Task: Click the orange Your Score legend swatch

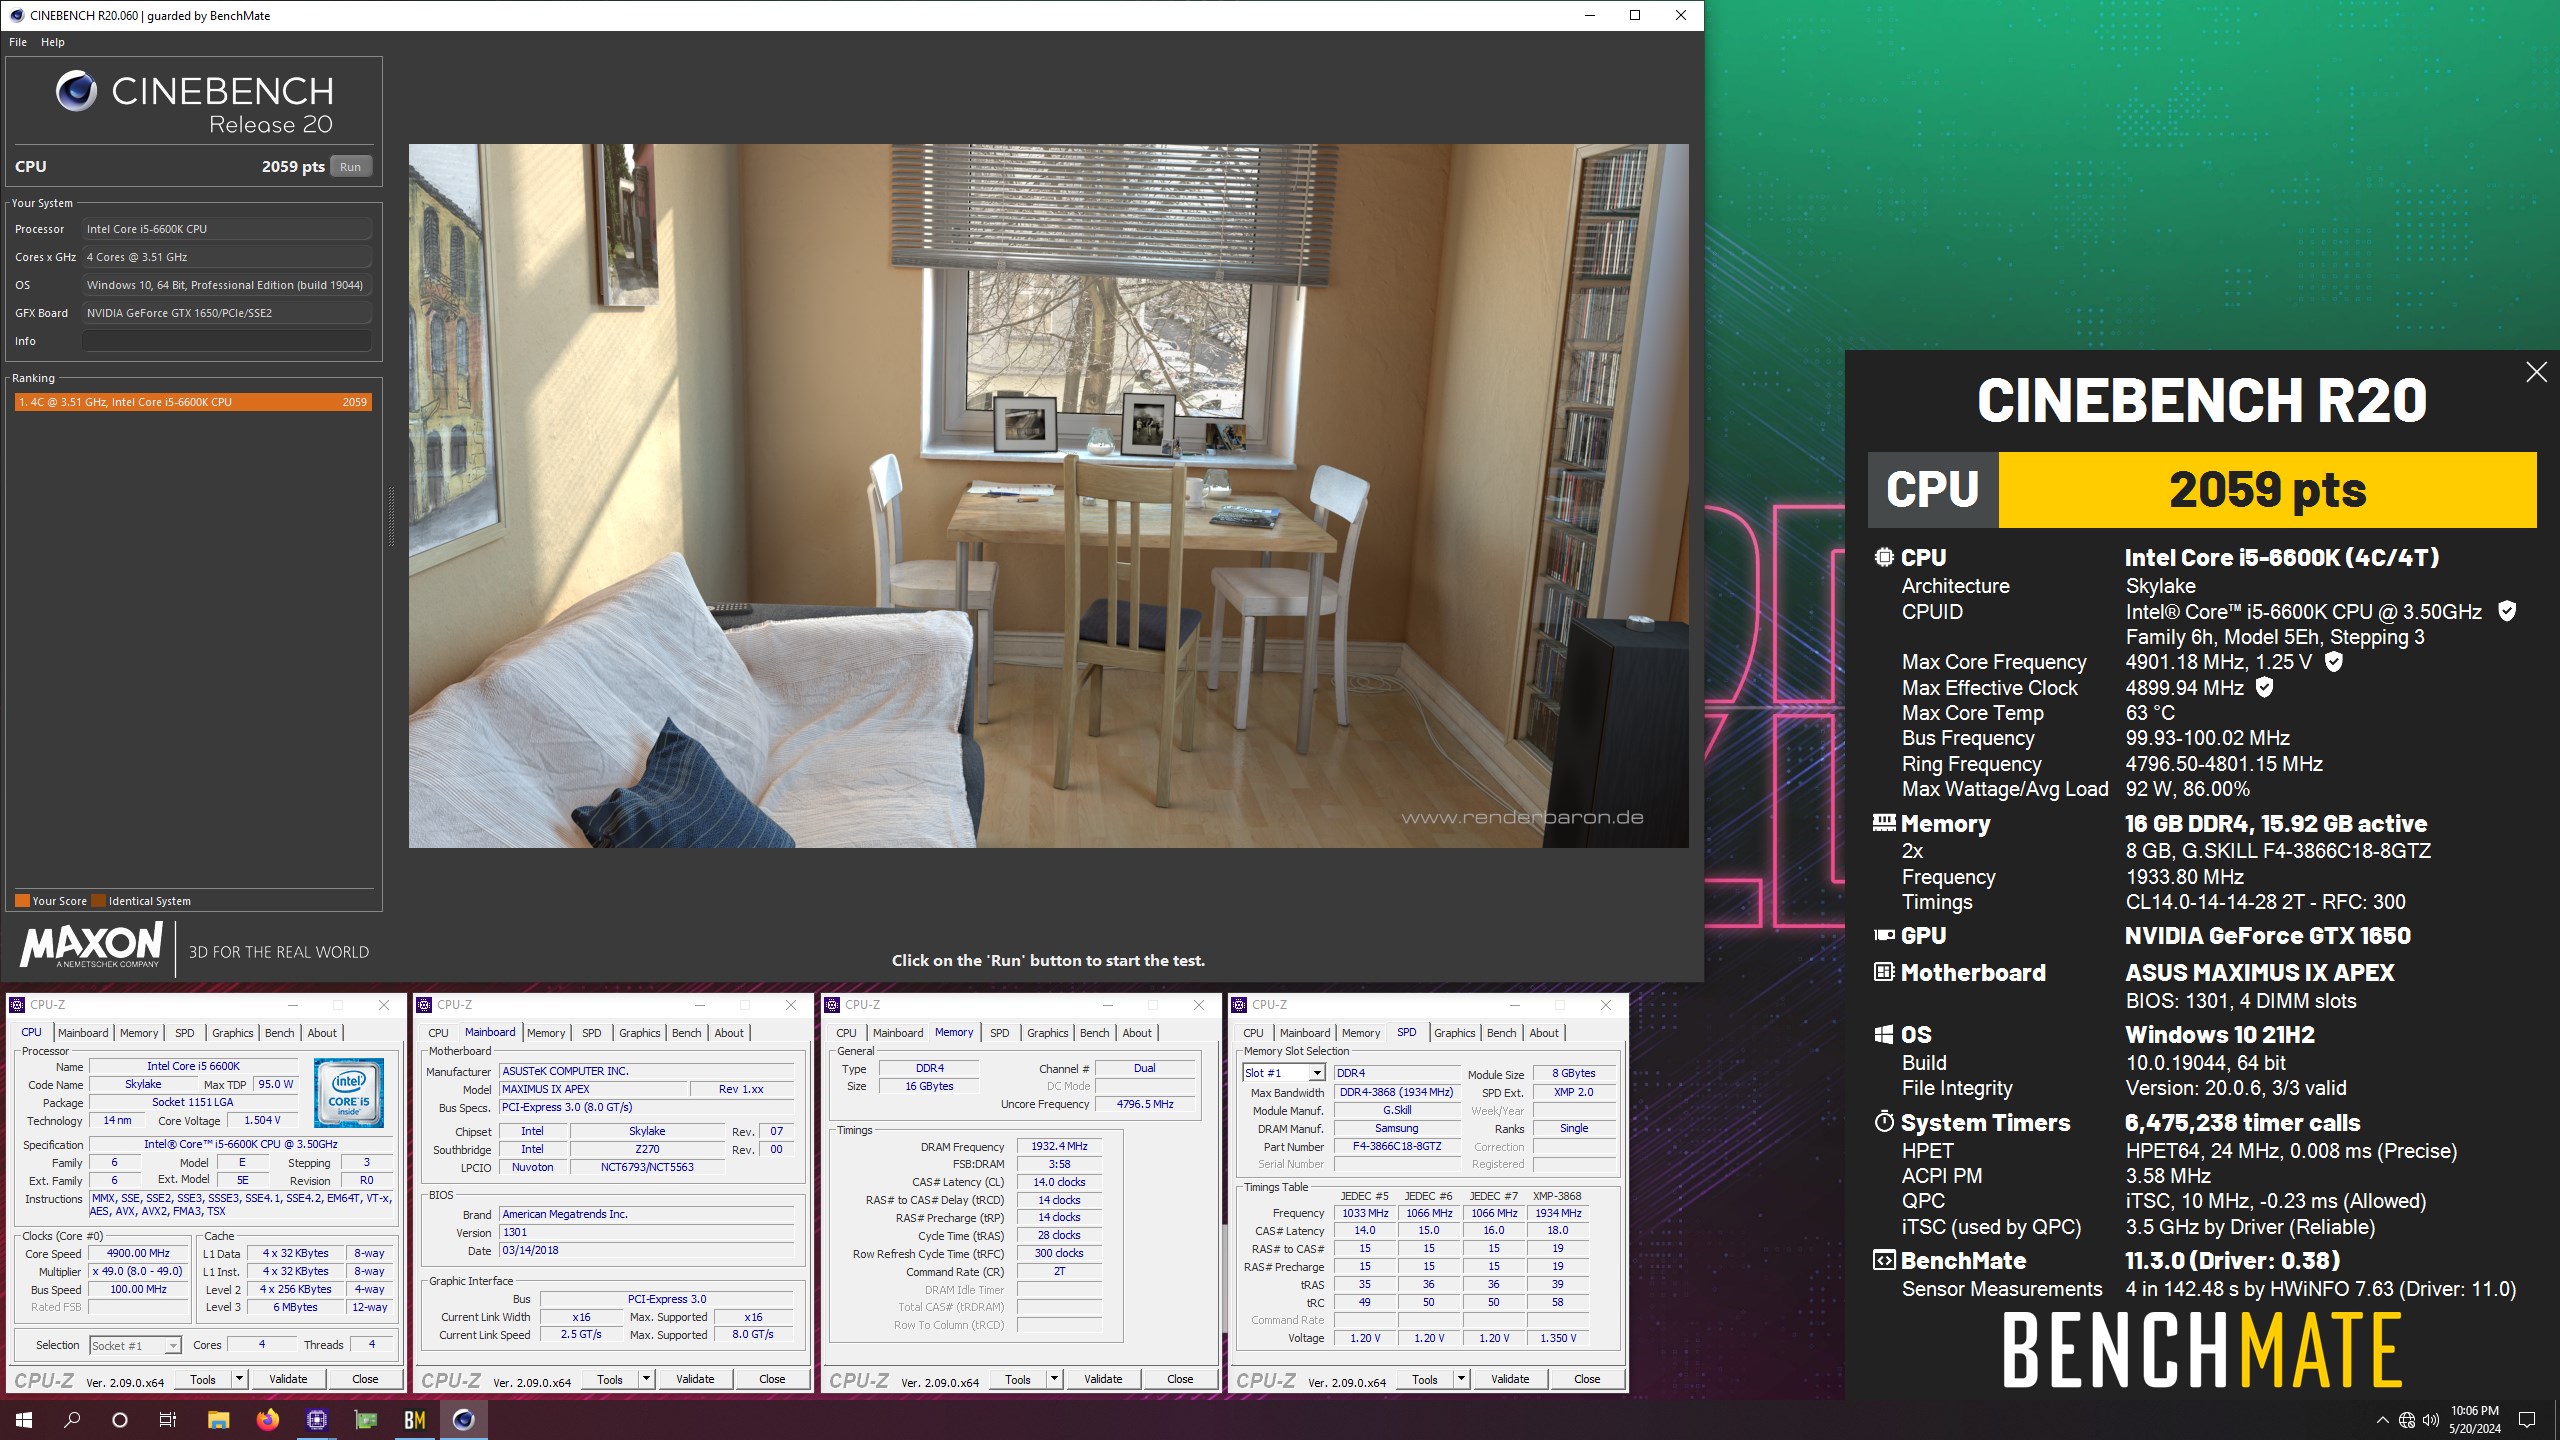Action: 22,900
